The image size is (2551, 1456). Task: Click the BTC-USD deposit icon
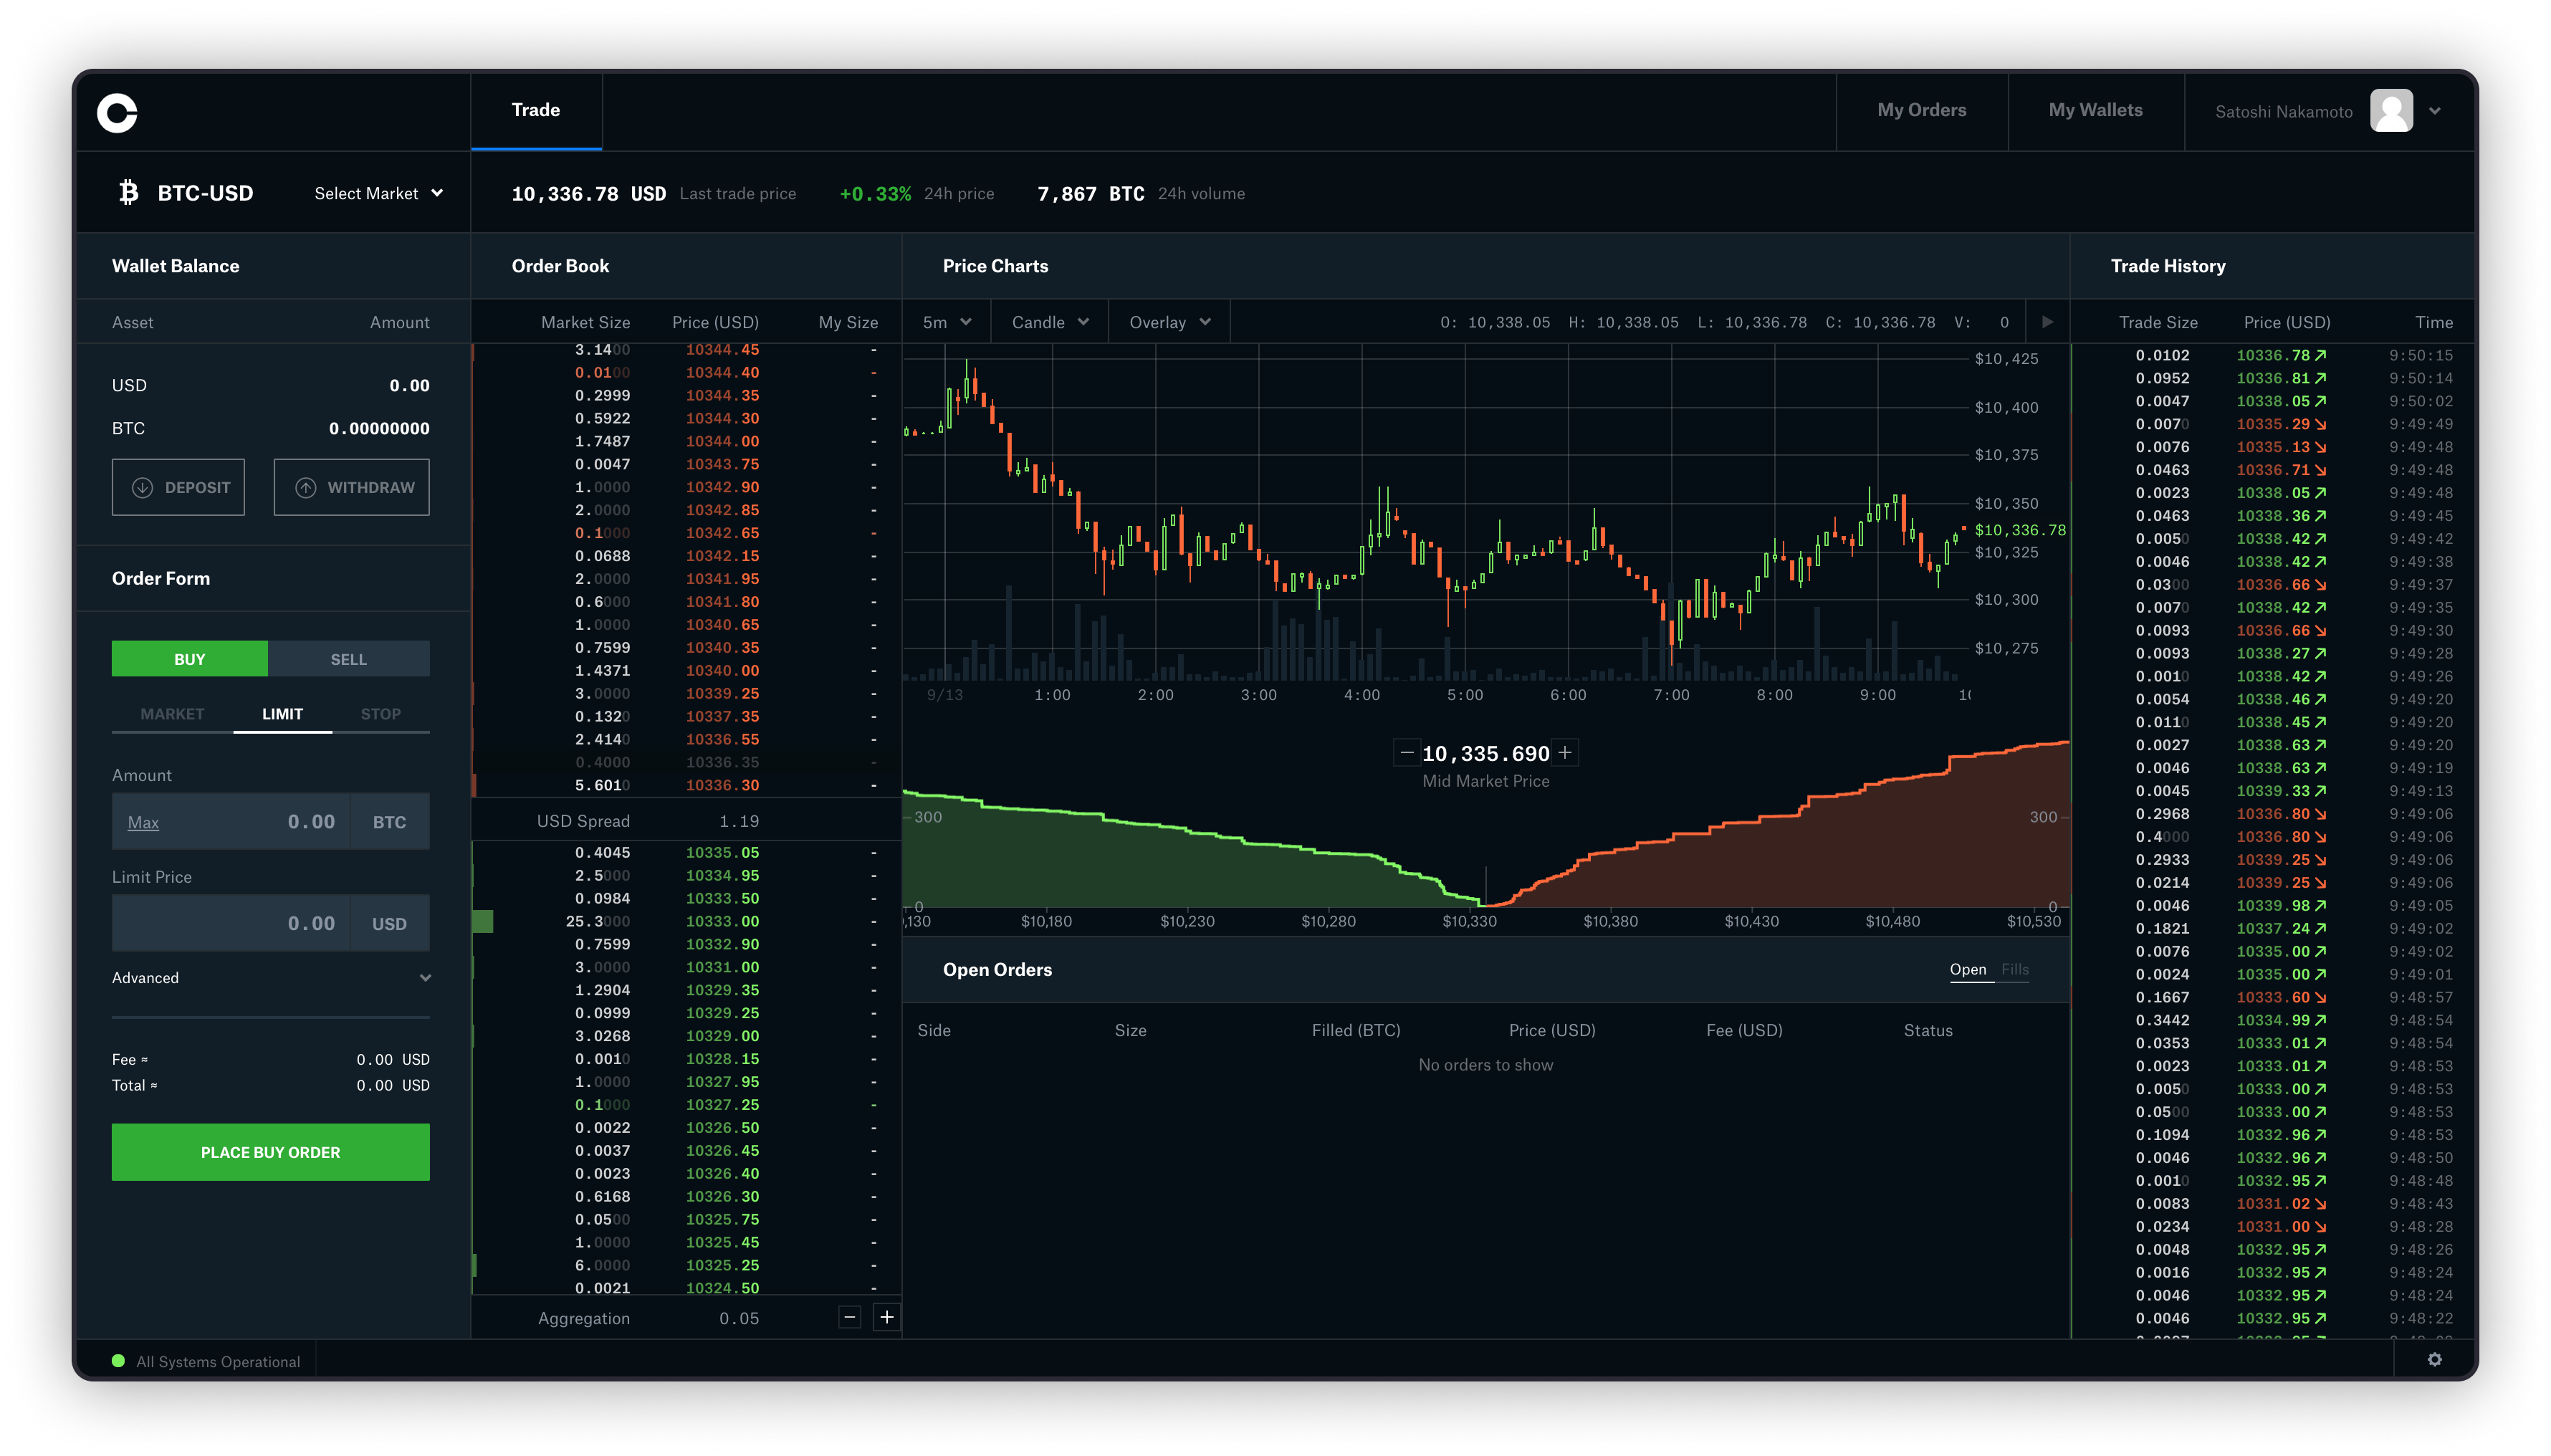pos(142,487)
